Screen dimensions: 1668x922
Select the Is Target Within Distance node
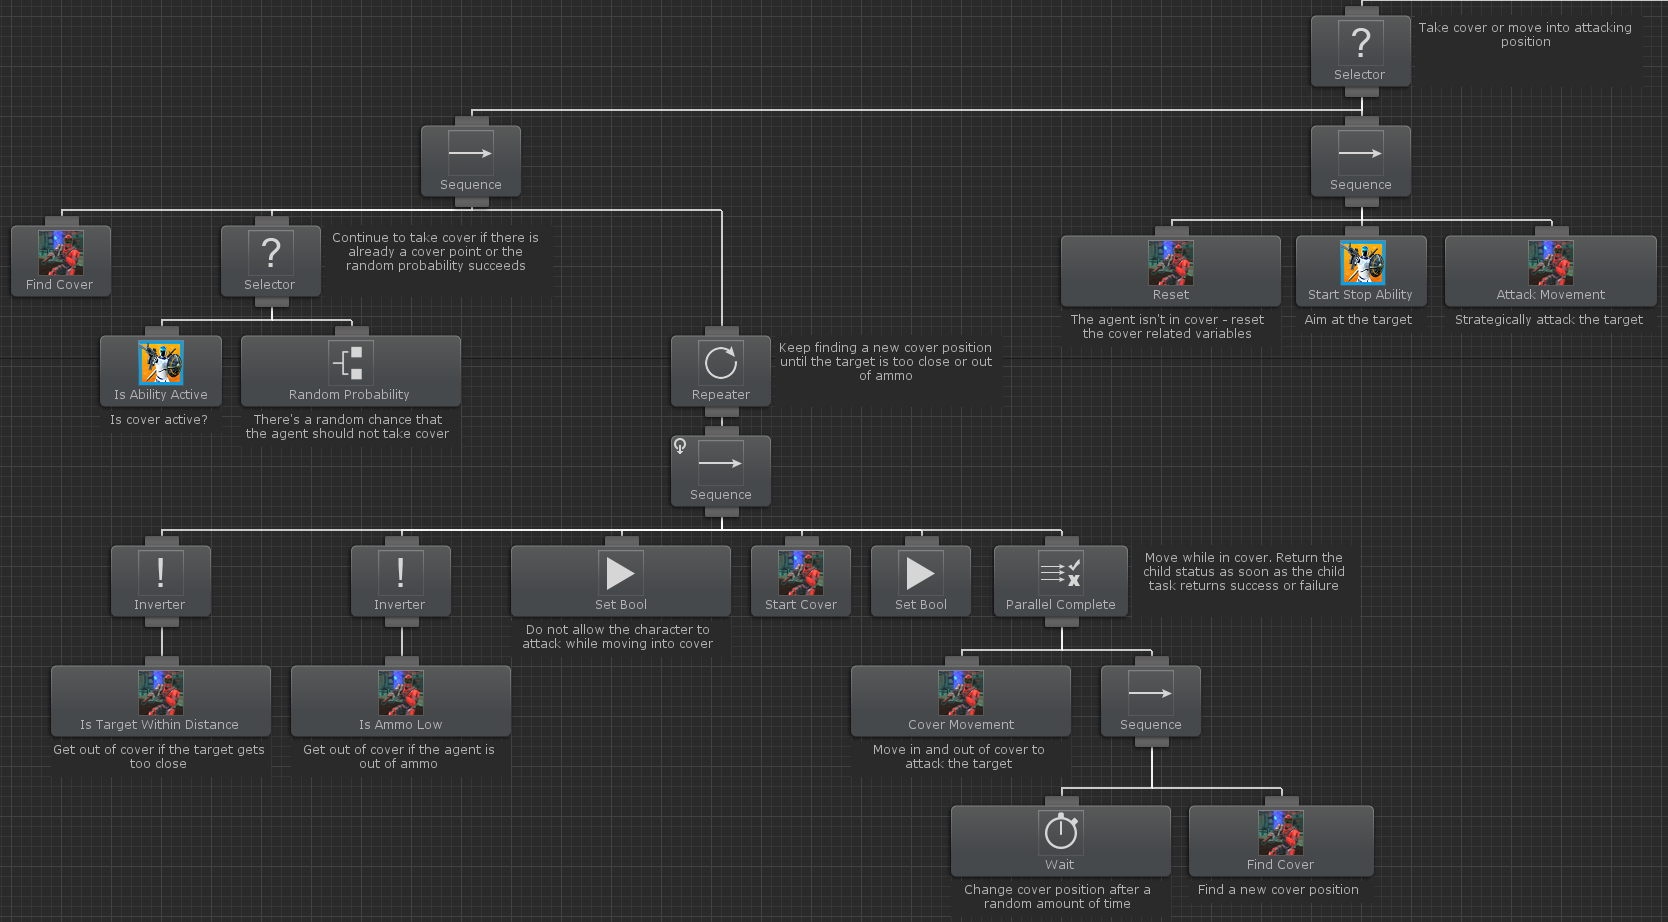coord(160,702)
